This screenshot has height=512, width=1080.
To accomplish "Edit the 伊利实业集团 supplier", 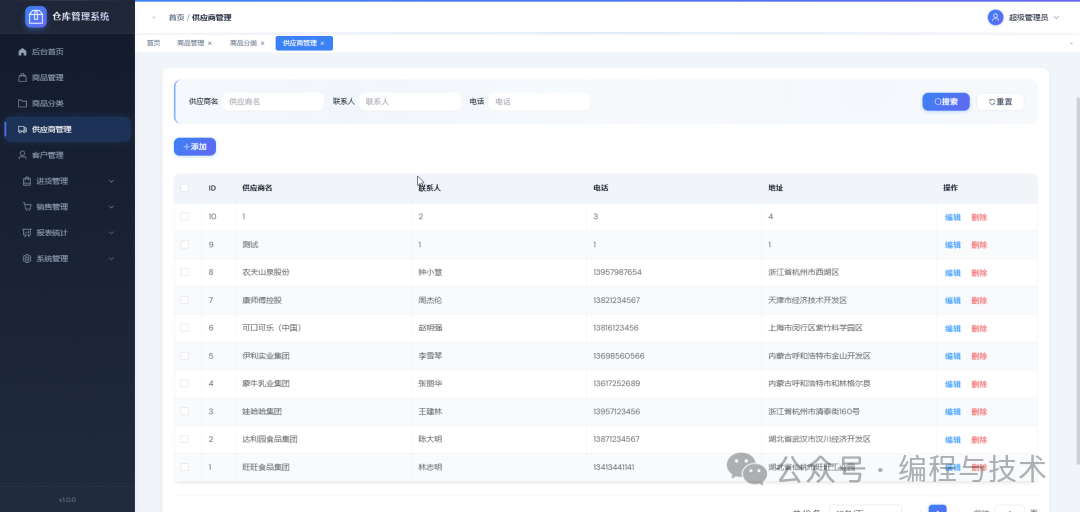I will pos(953,356).
